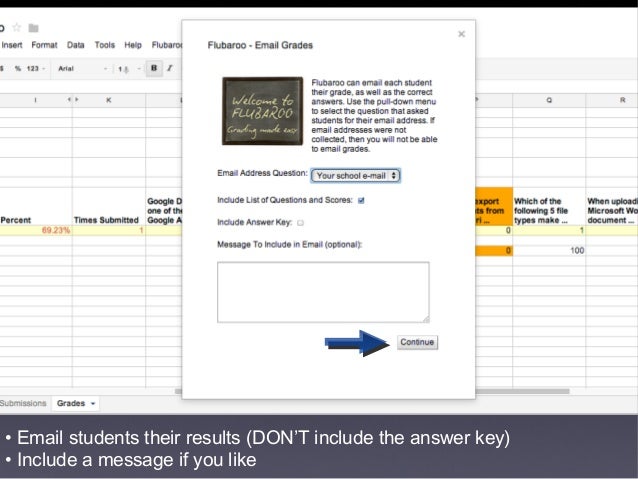Toggle italic formatting in the toolbar
The width and height of the screenshot is (638, 479).
[170, 68]
